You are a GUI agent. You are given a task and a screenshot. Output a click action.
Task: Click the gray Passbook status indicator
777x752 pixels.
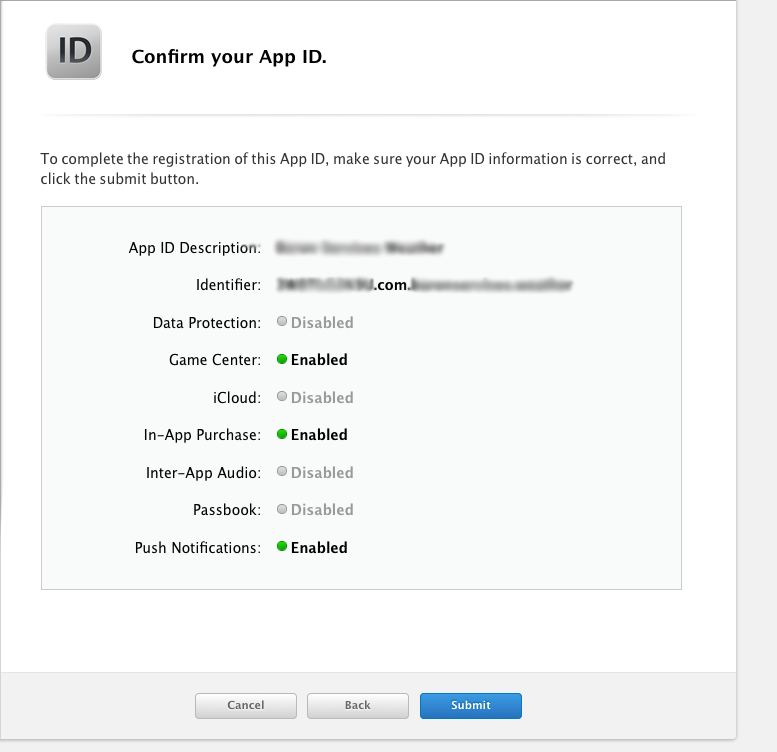[282, 509]
